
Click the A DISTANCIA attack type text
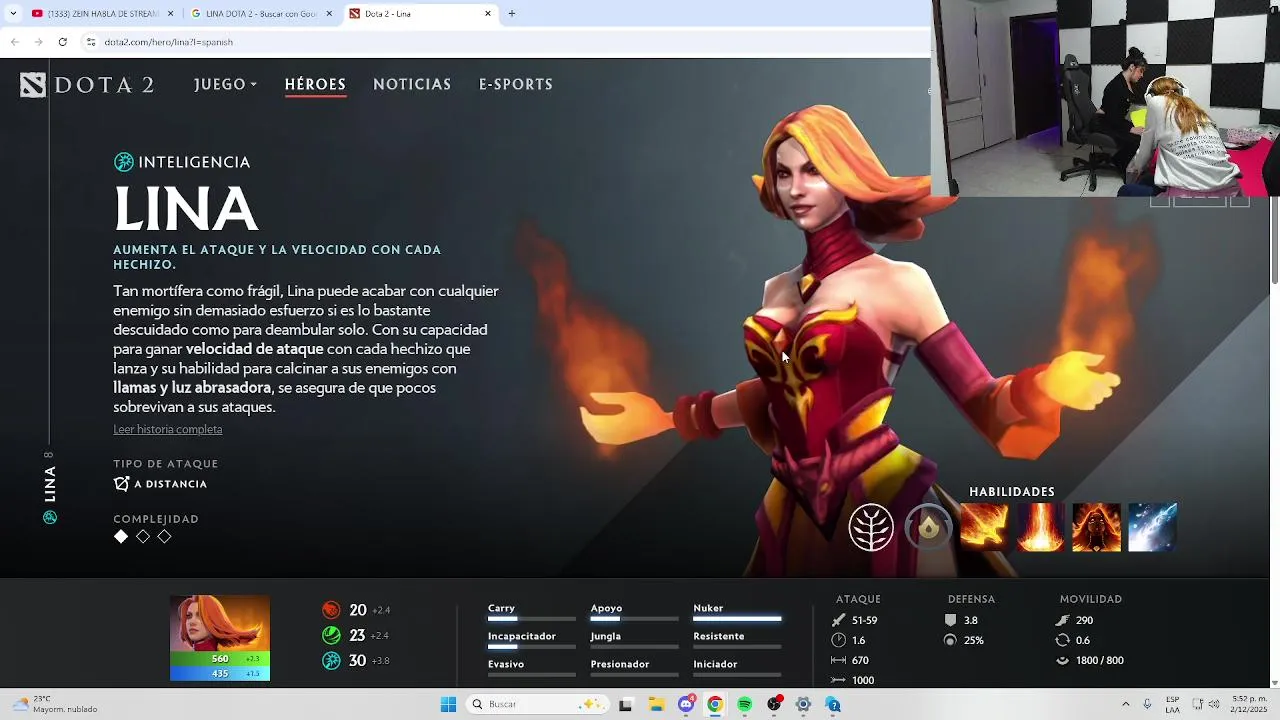click(170, 484)
